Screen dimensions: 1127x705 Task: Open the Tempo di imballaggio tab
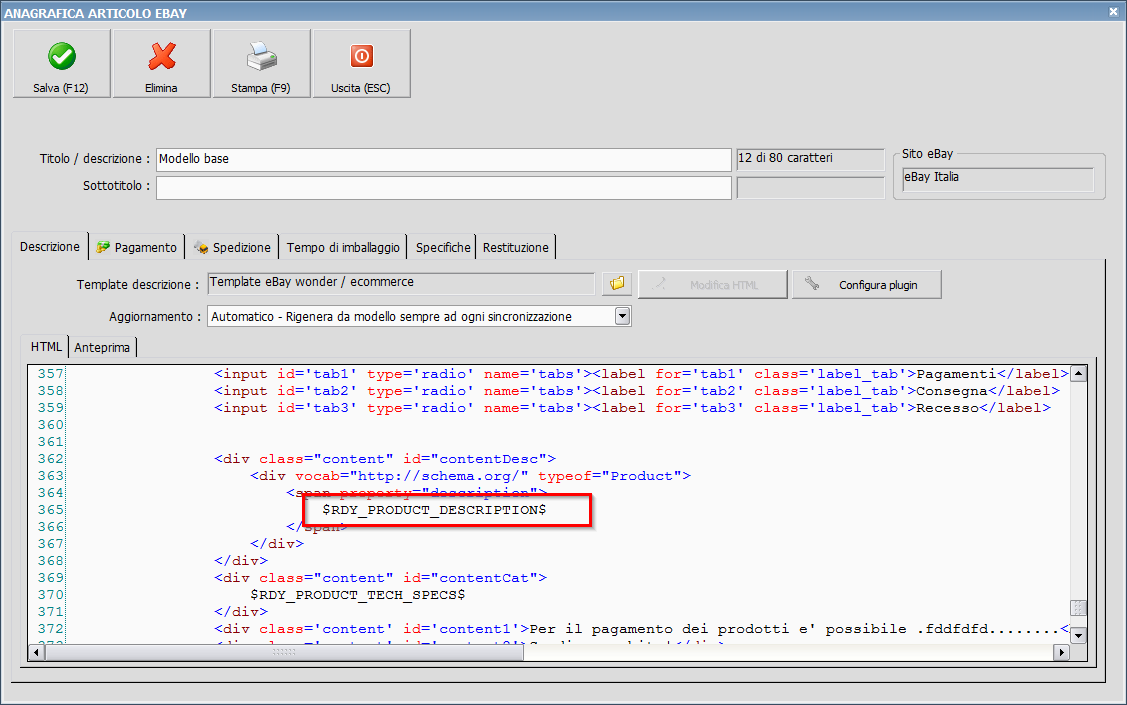[x=343, y=247]
